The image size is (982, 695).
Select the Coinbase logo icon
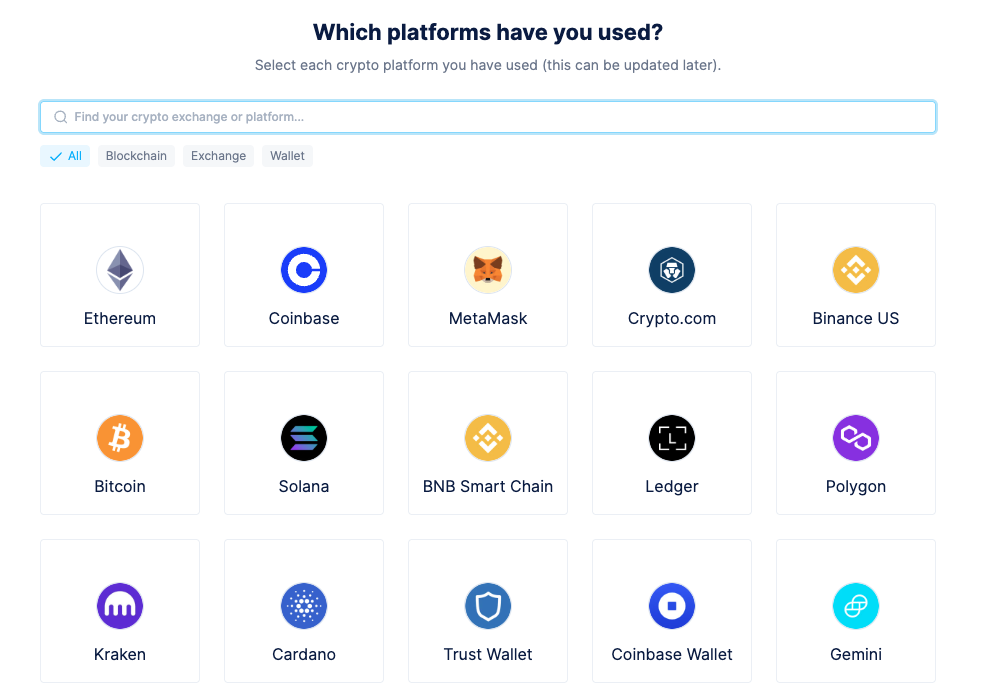click(x=304, y=270)
